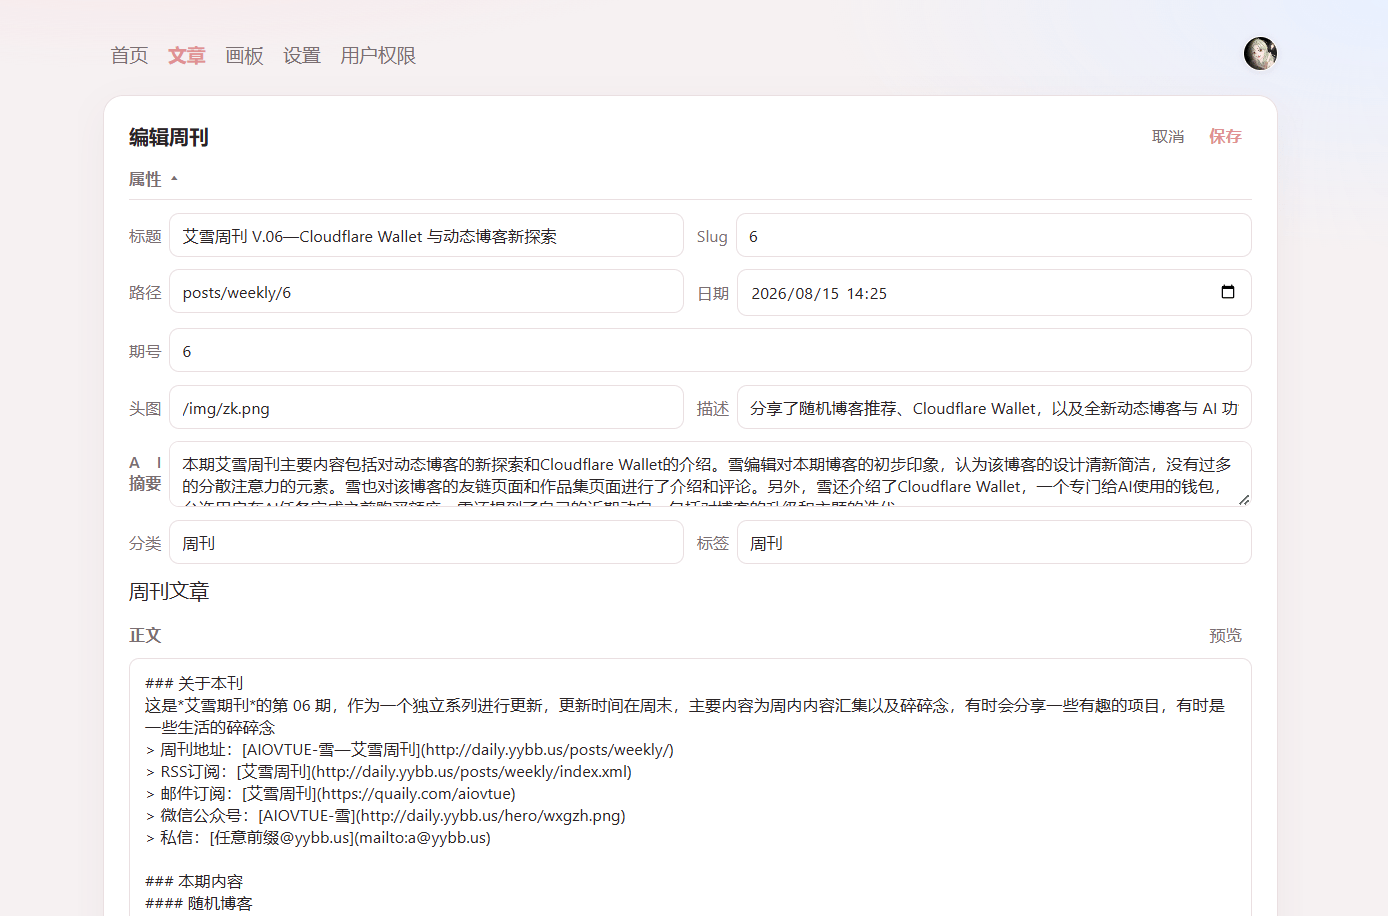The height and width of the screenshot is (916, 1388).
Task: Grab the AI 摘要 textarea resize handle
Action: 1244,499
